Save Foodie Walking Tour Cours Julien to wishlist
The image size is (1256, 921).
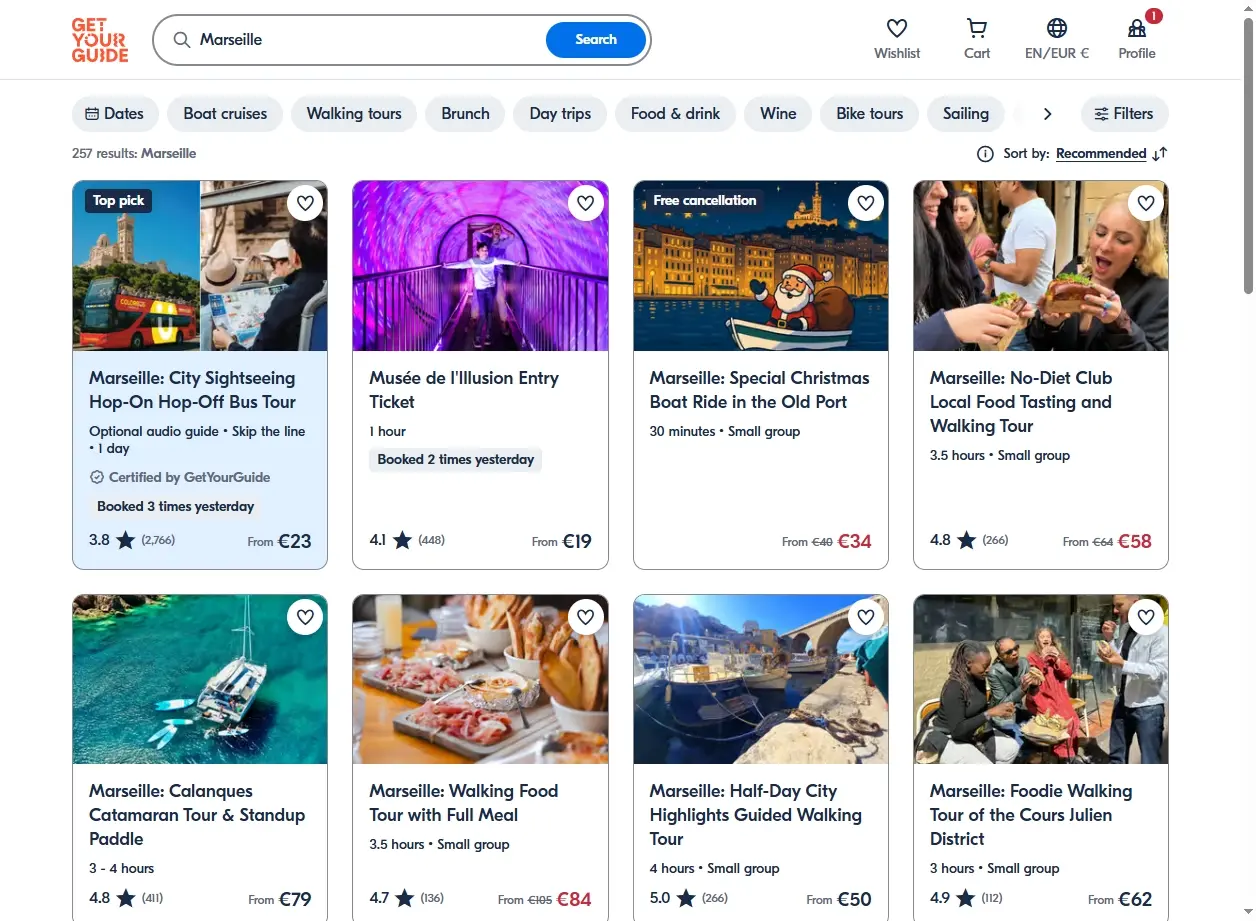tap(1146, 618)
